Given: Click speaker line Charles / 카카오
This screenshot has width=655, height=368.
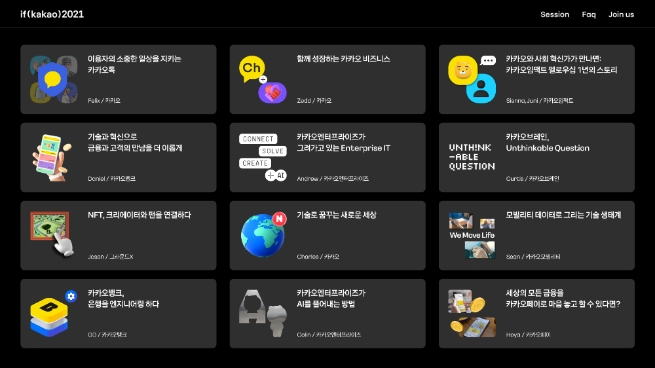Looking at the screenshot, I should [x=318, y=257].
